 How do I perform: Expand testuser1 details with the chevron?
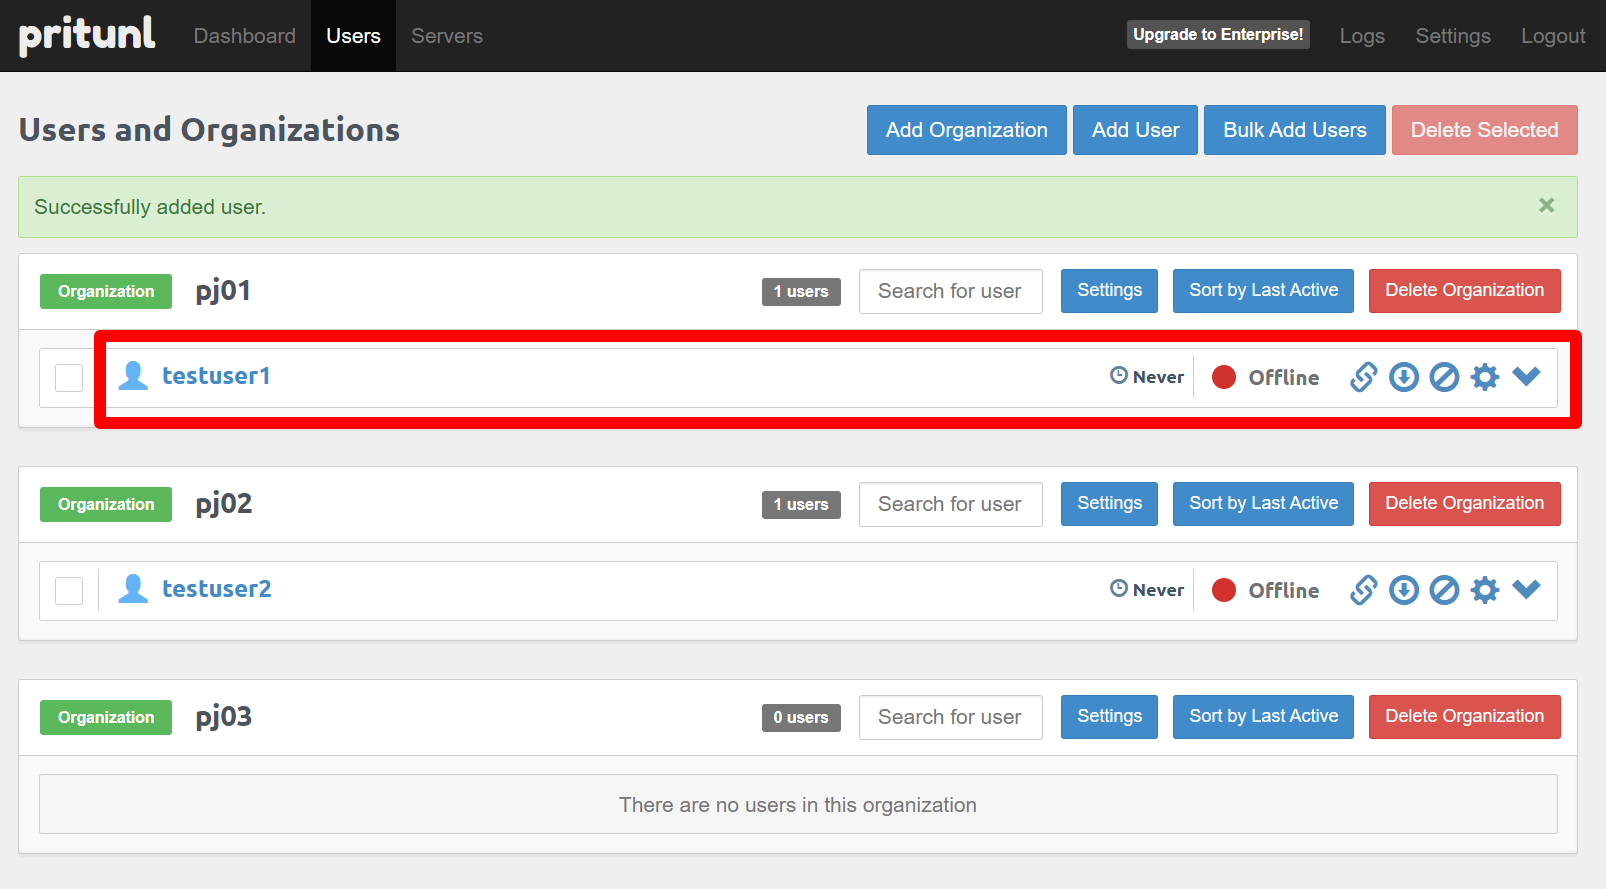click(1526, 376)
